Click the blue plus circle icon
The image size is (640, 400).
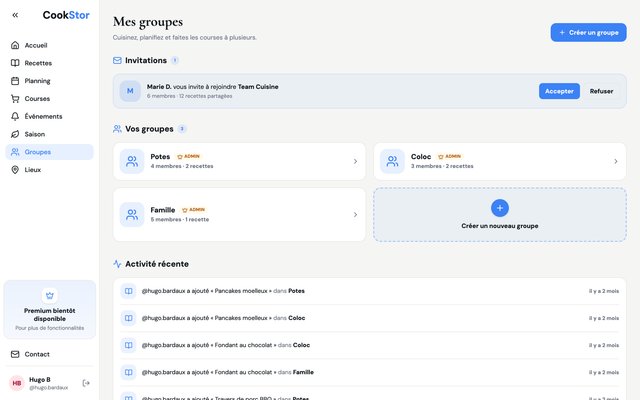[500, 208]
